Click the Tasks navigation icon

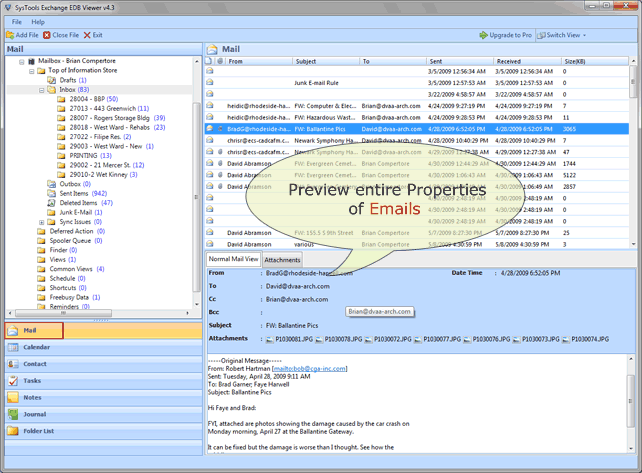[x=13, y=381]
